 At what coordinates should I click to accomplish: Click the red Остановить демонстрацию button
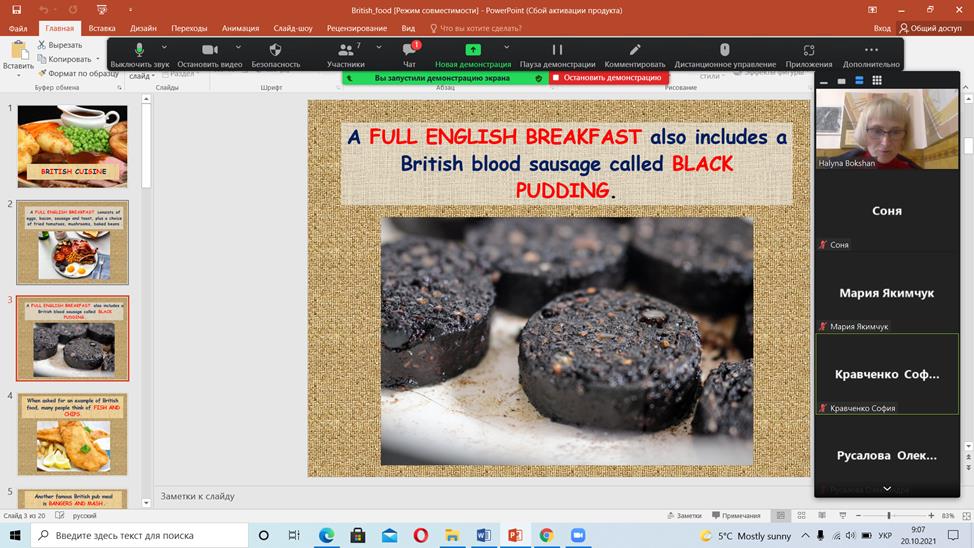pos(608,77)
